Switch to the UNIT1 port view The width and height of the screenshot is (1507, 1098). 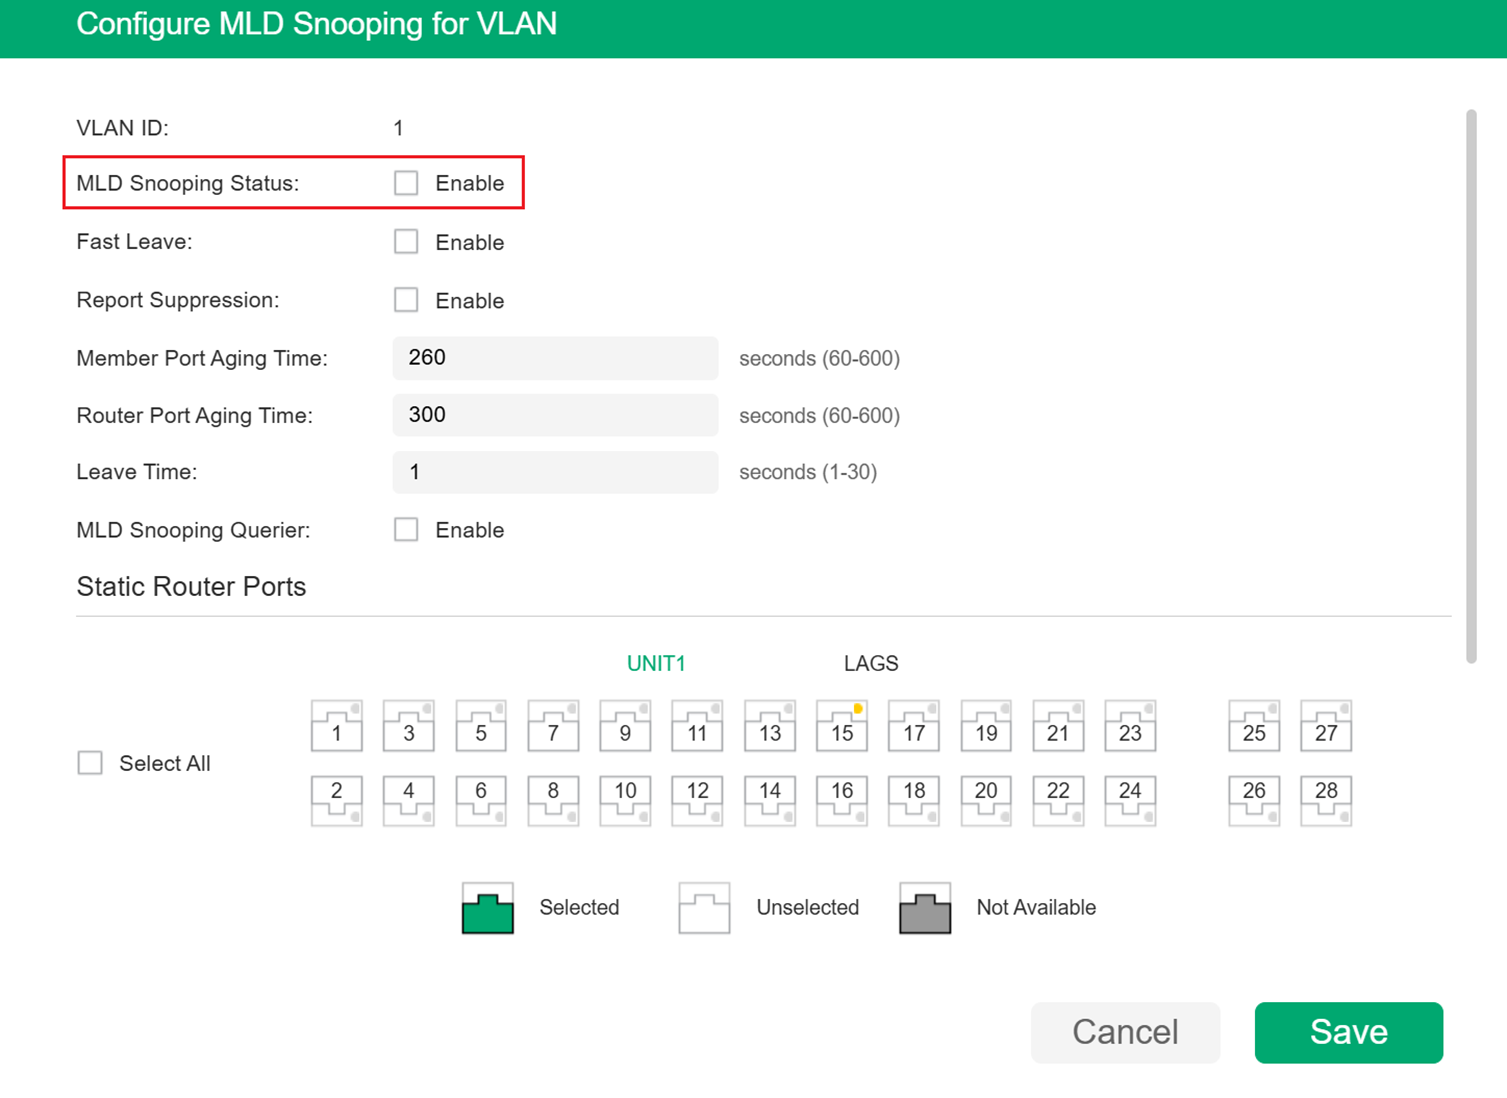(x=656, y=662)
